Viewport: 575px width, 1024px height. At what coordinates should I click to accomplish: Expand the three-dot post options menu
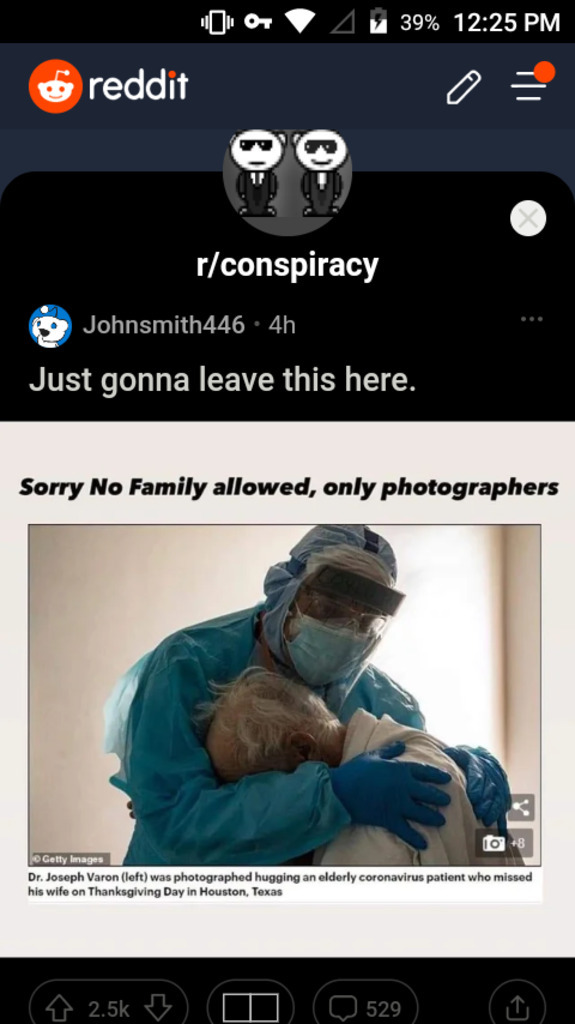[531, 319]
